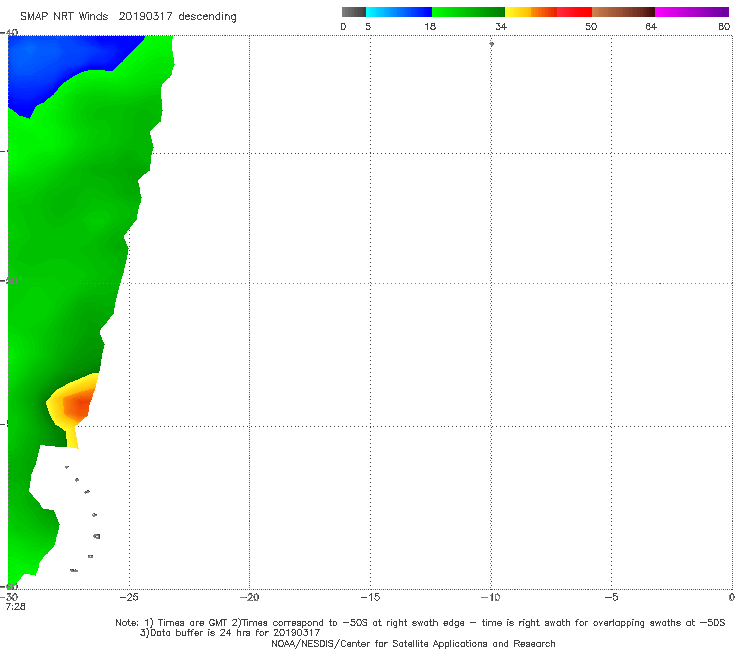Click the magenta-purple segment of the colorbar
Viewport: 740px width, 650px height.
tap(692, 12)
